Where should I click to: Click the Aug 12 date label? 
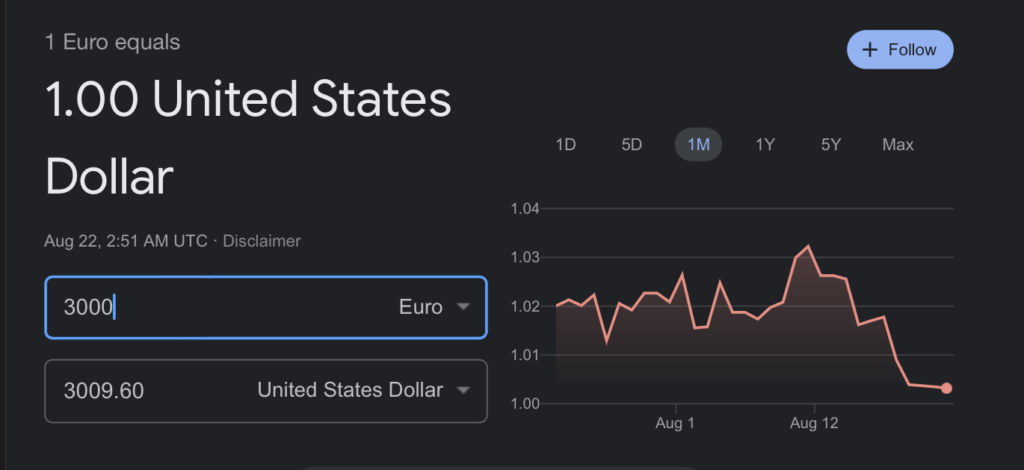[x=814, y=424]
